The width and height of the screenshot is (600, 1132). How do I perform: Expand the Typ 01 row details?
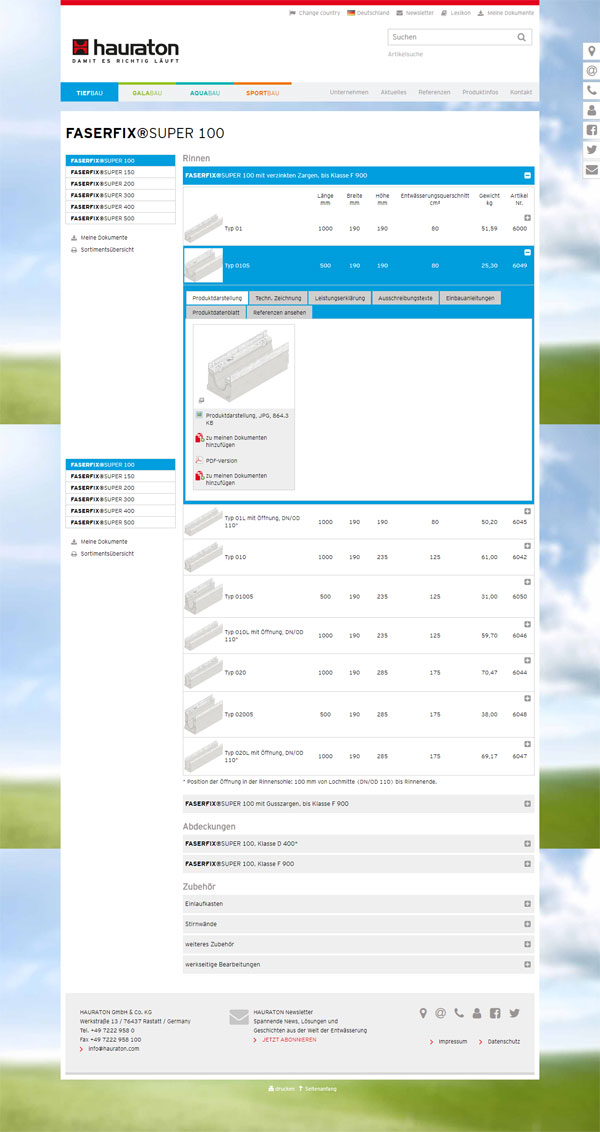527,218
